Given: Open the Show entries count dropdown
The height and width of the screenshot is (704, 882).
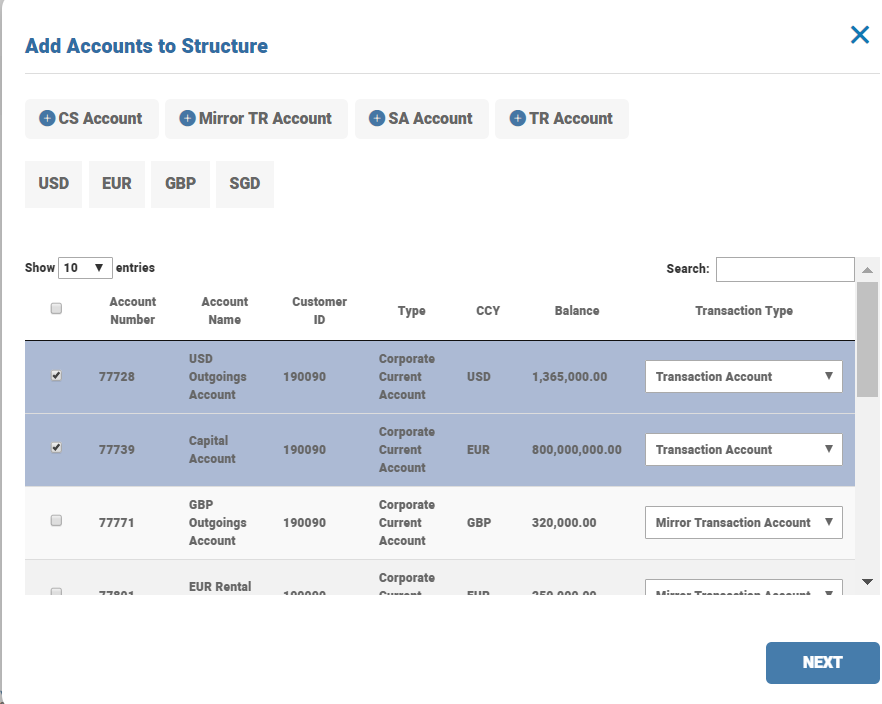Looking at the screenshot, I should click(85, 268).
